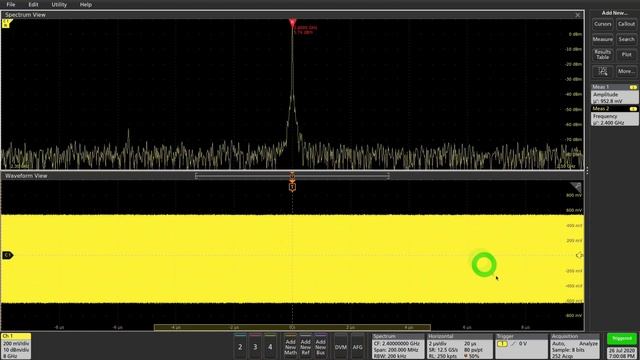Open the Results Table
This screenshot has height=360, width=640.
[x=602, y=55]
